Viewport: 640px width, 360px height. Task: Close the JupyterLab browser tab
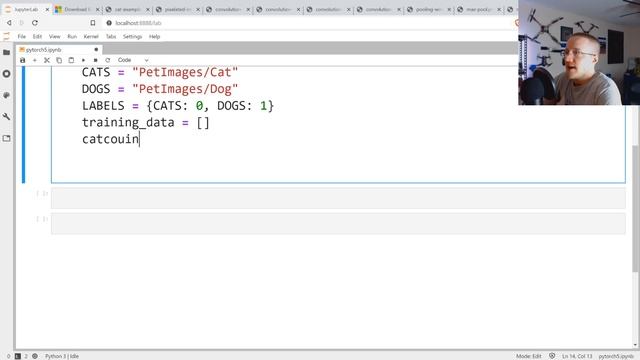[x=47, y=9]
